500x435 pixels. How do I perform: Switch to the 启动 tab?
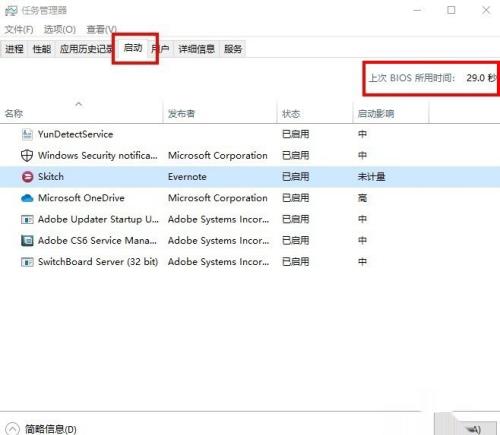coord(133,48)
